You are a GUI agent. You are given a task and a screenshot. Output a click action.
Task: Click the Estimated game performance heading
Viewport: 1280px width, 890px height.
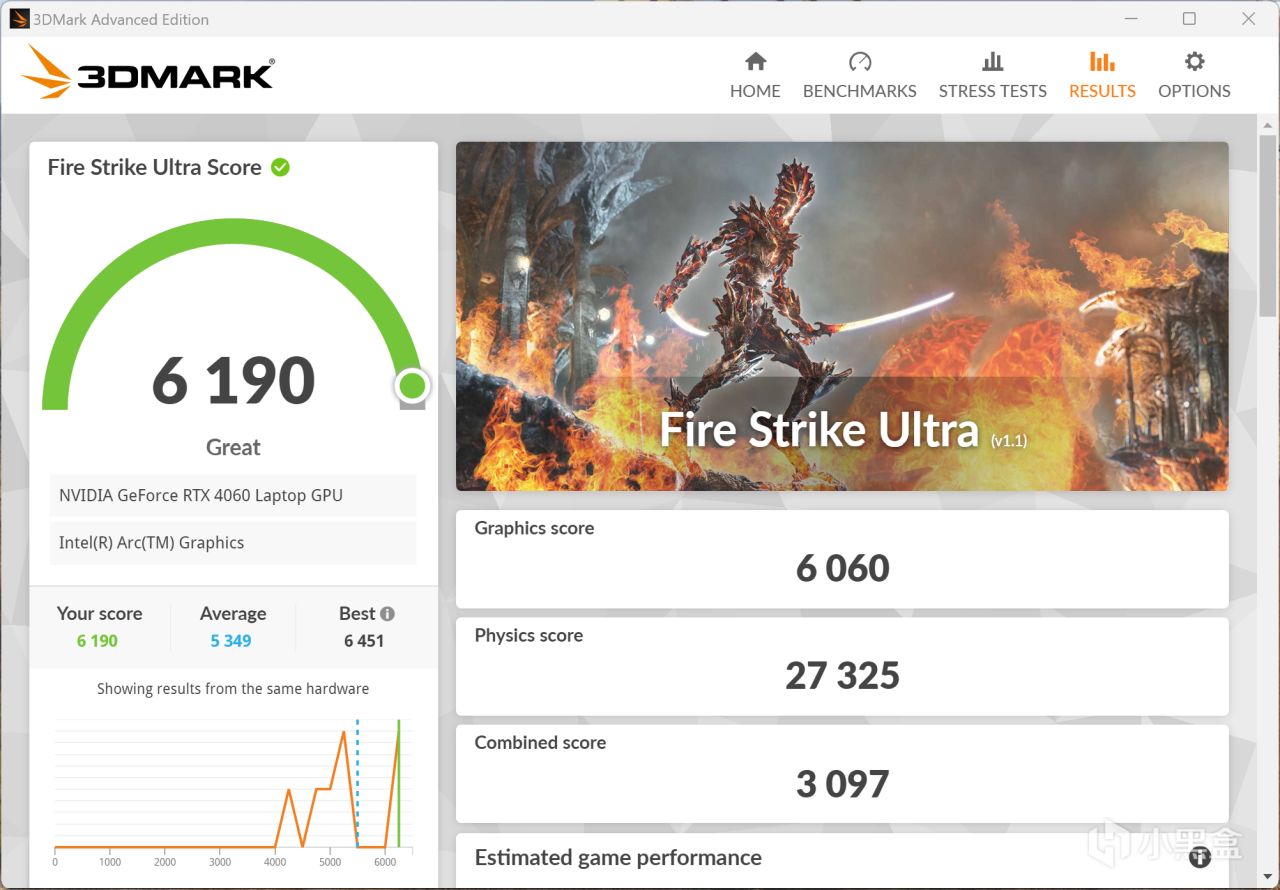[618, 858]
